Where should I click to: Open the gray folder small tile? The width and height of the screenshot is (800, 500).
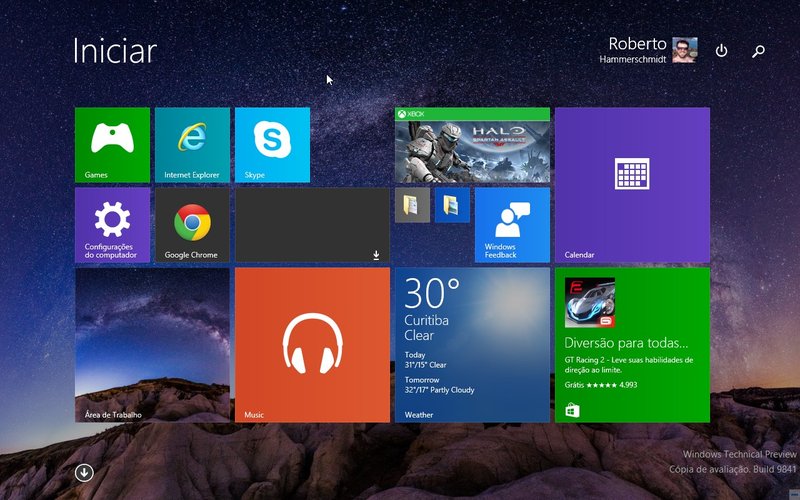[x=412, y=205]
